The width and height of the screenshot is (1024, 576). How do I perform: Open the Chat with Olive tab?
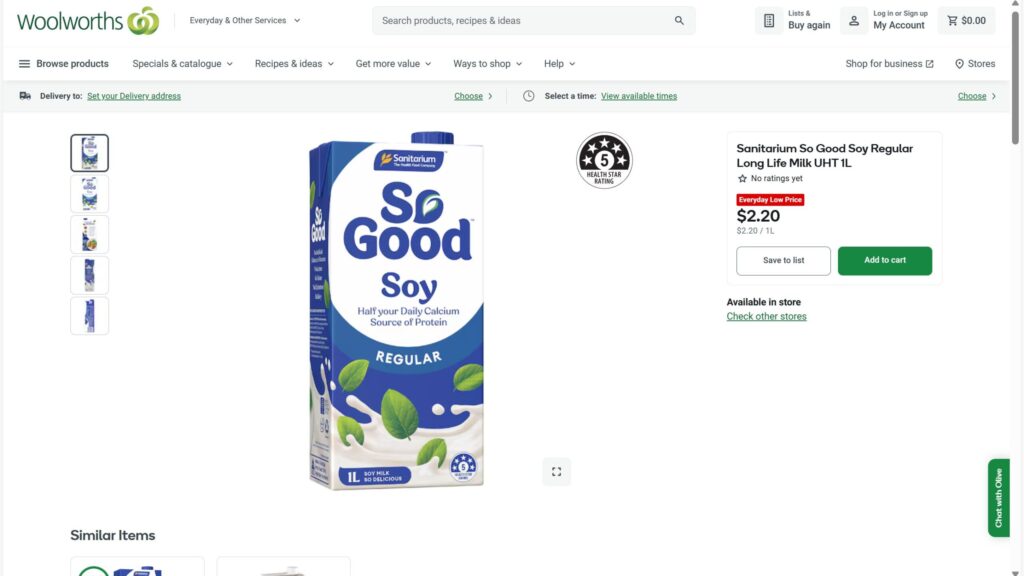point(998,498)
